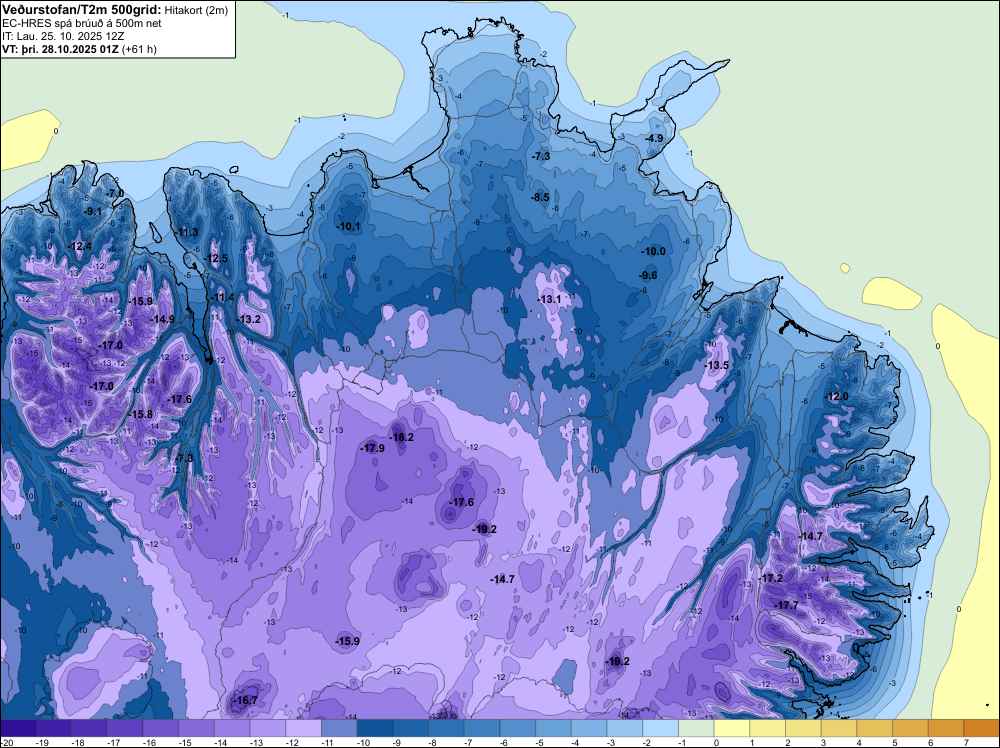
Task: Click the legend scale label '7'
Action: tap(967, 742)
